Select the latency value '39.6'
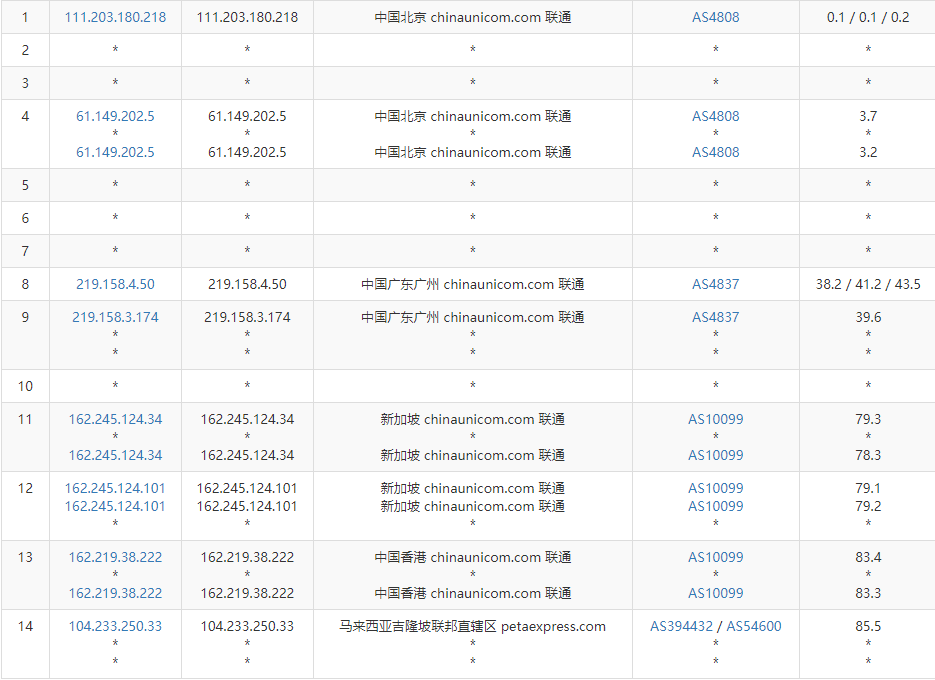The width and height of the screenshot is (935, 680). pyautogui.click(x=868, y=317)
